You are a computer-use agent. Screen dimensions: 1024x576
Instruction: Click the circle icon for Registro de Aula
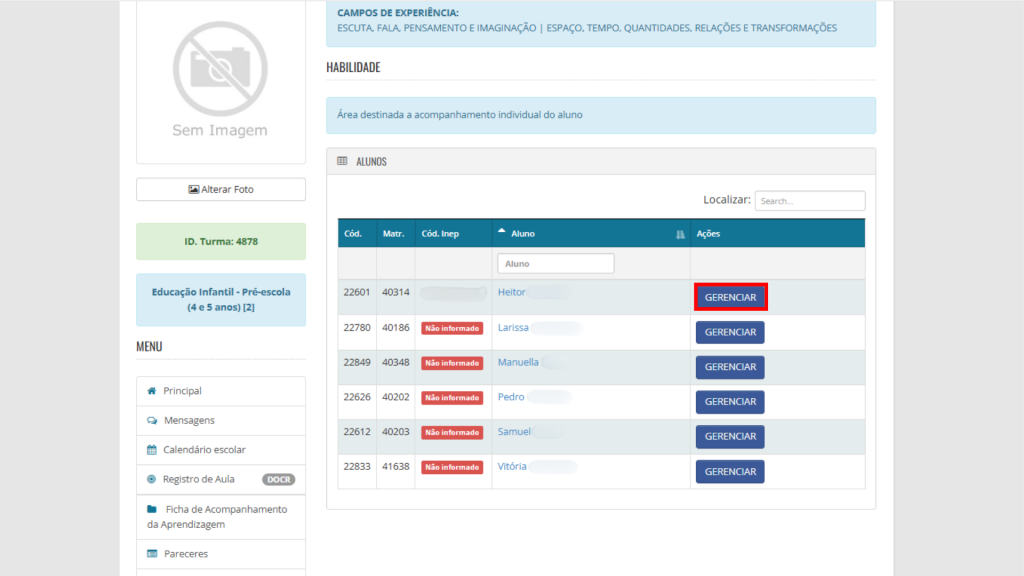point(152,479)
